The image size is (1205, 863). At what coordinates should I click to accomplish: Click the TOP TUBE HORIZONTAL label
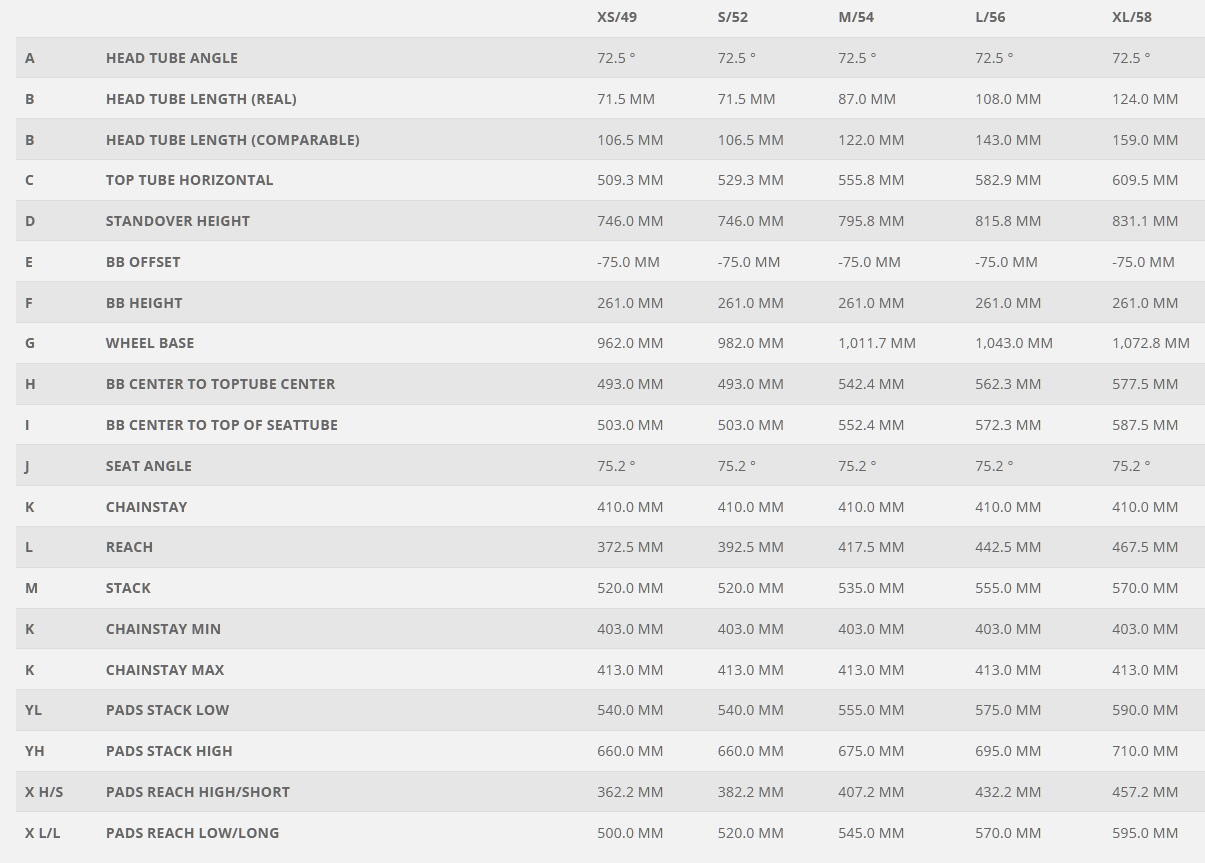tap(190, 180)
